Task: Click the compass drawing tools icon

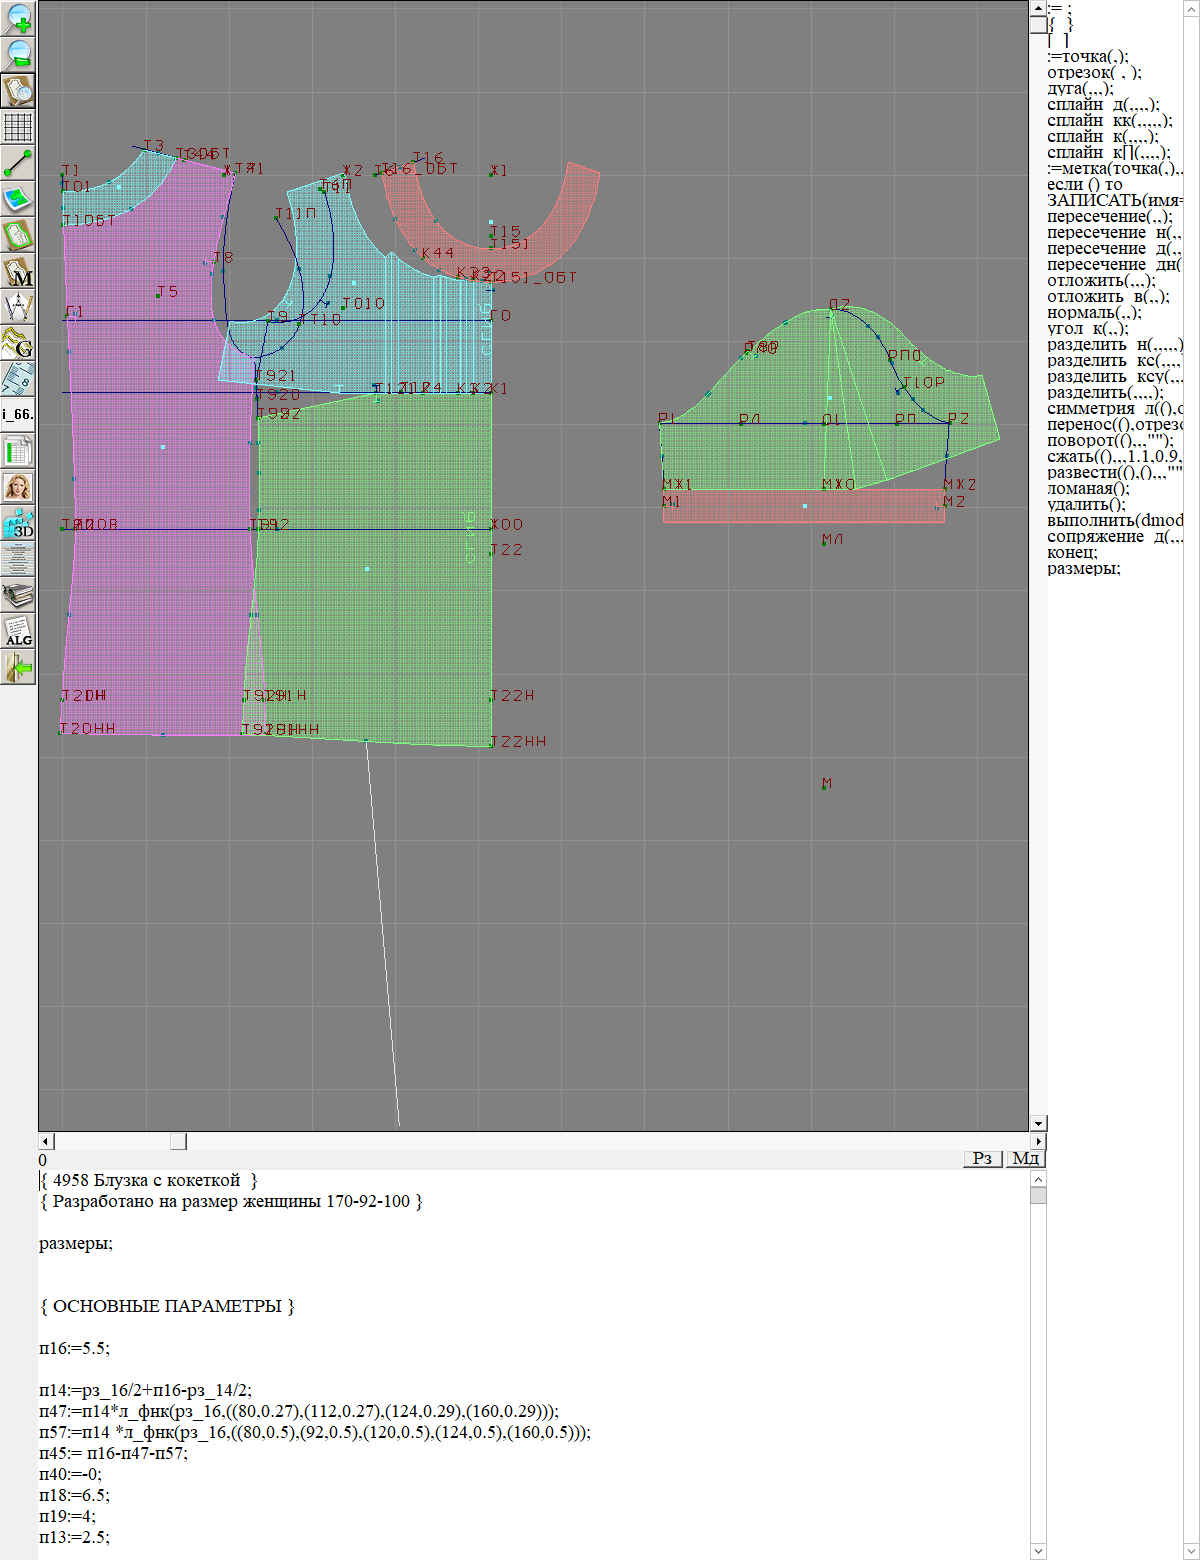Action: tap(18, 307)
